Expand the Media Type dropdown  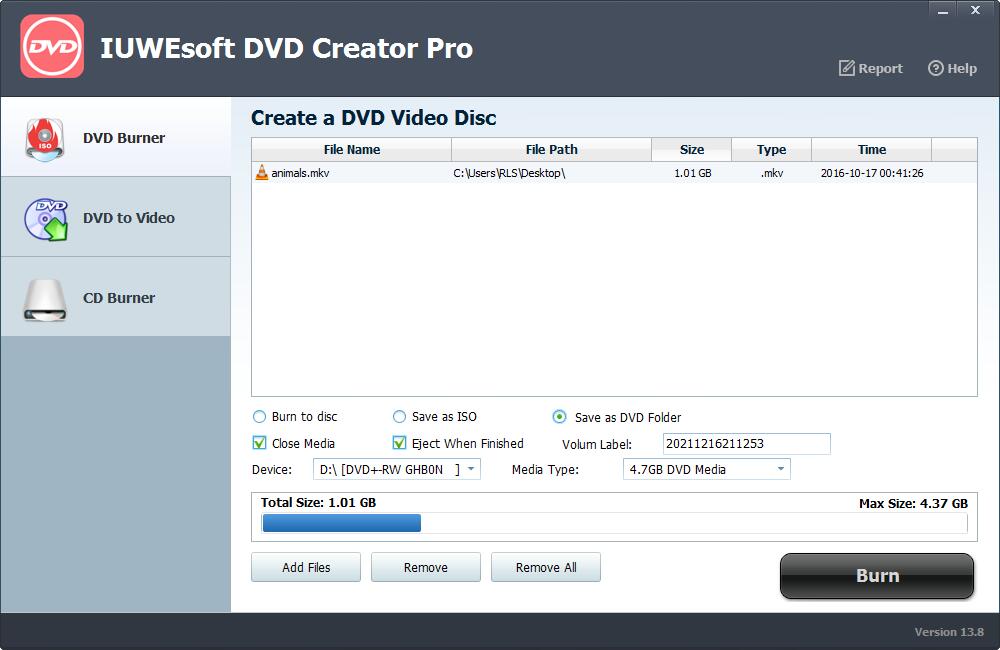707,469
